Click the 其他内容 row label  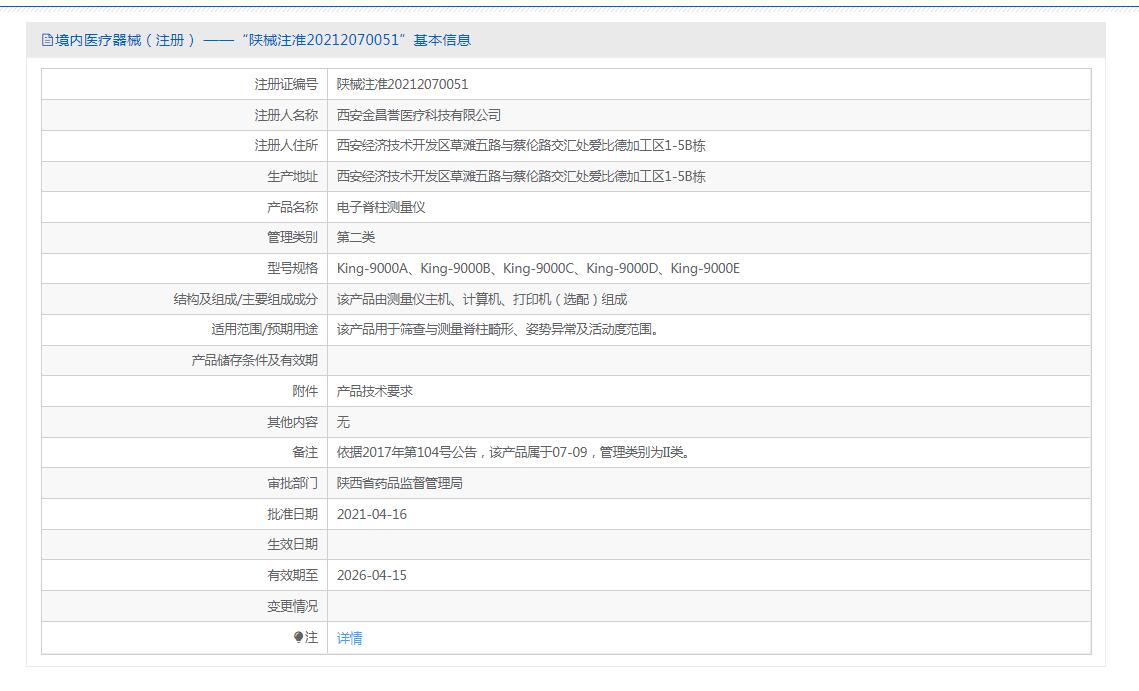point(293,422)
